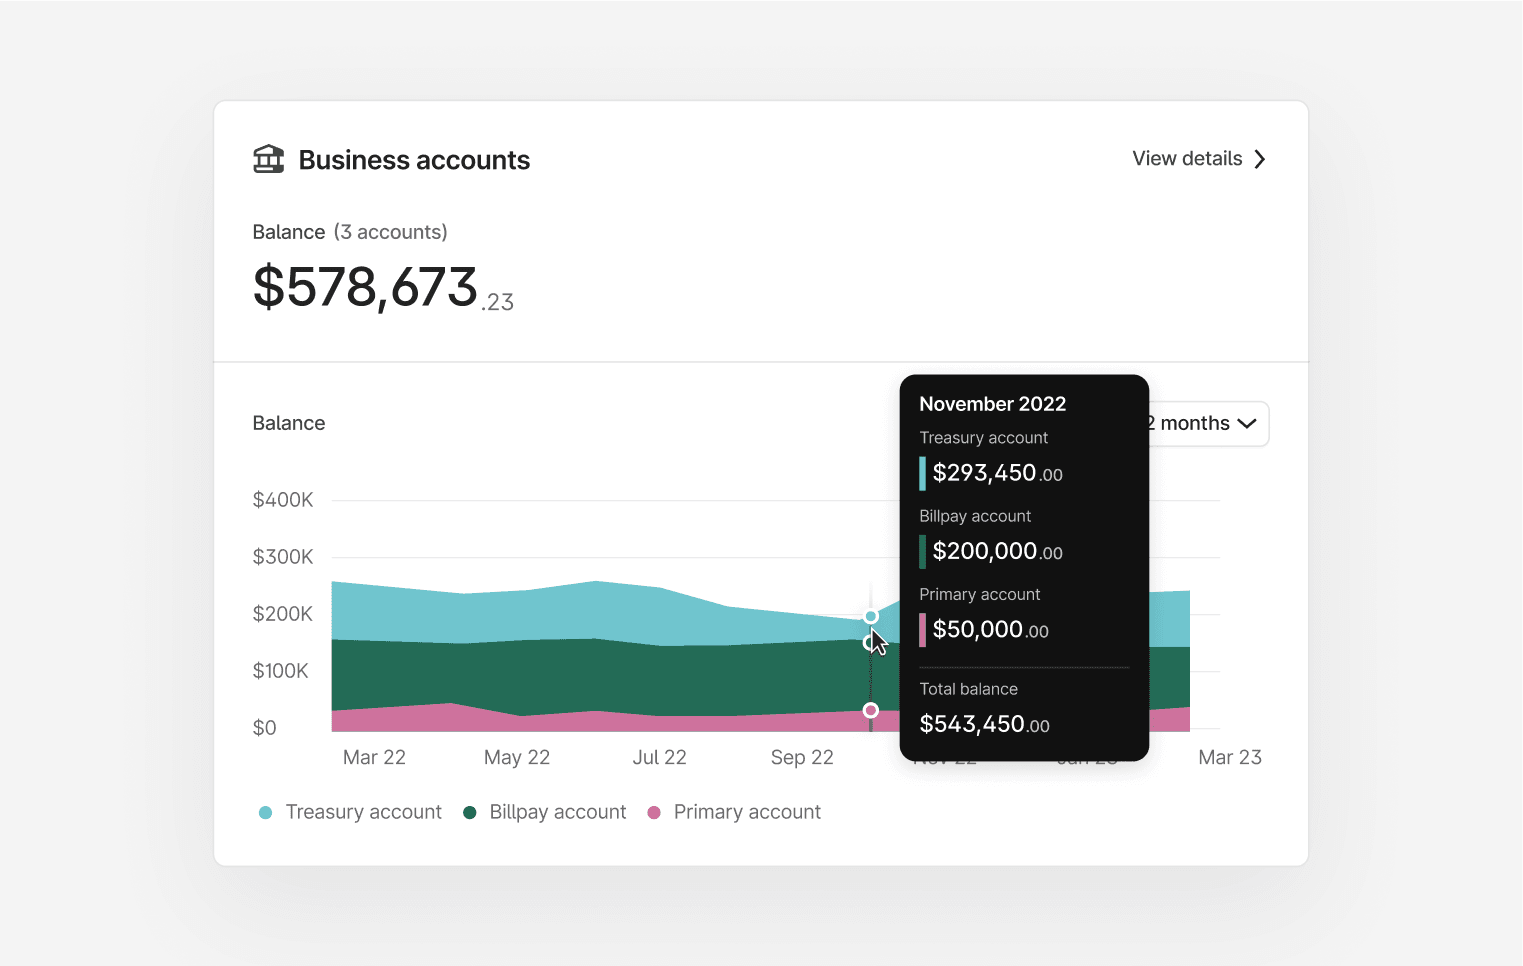Image resolution: width=1523 pixels, height=966 pixels.
Task: Expand the 3 accounts balance breakdown
Action: pos(391,231)
